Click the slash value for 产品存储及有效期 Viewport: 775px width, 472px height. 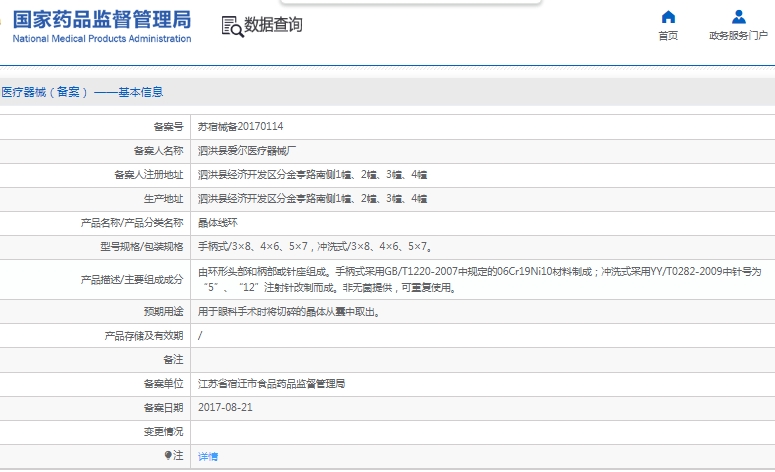point(200,336)
